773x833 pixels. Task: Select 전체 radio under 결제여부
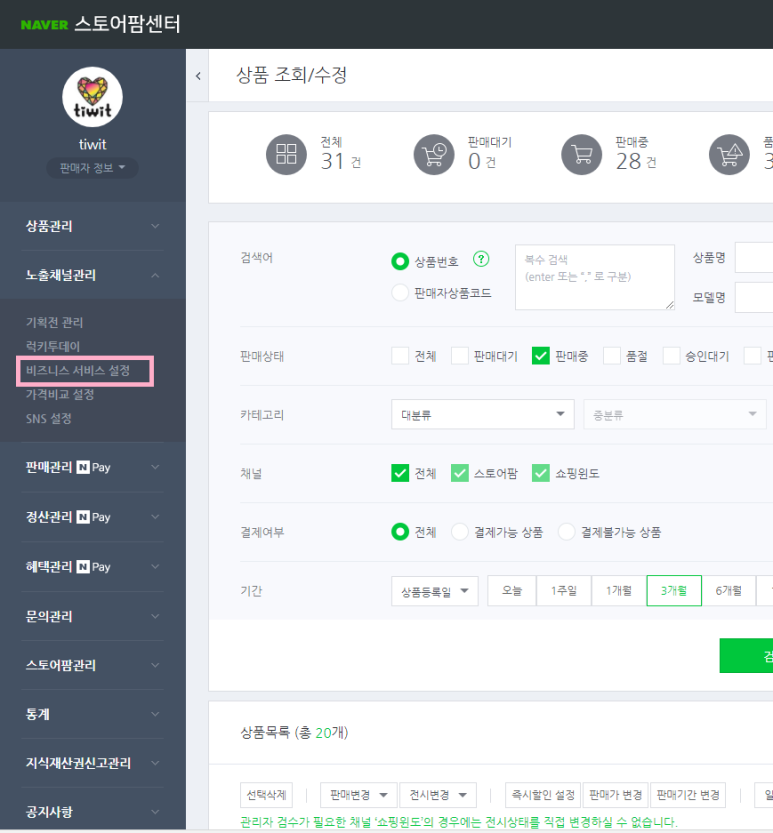click(400, 532)
